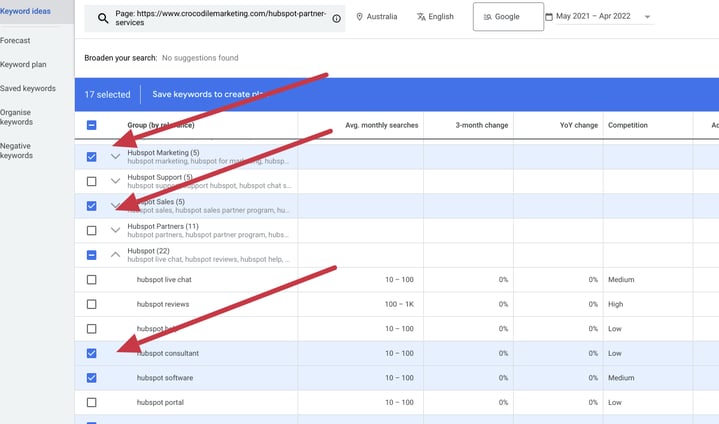Expand the Hubspot Sales group chevron
This screenshot has height=424, width=719.
pos(116,206)
